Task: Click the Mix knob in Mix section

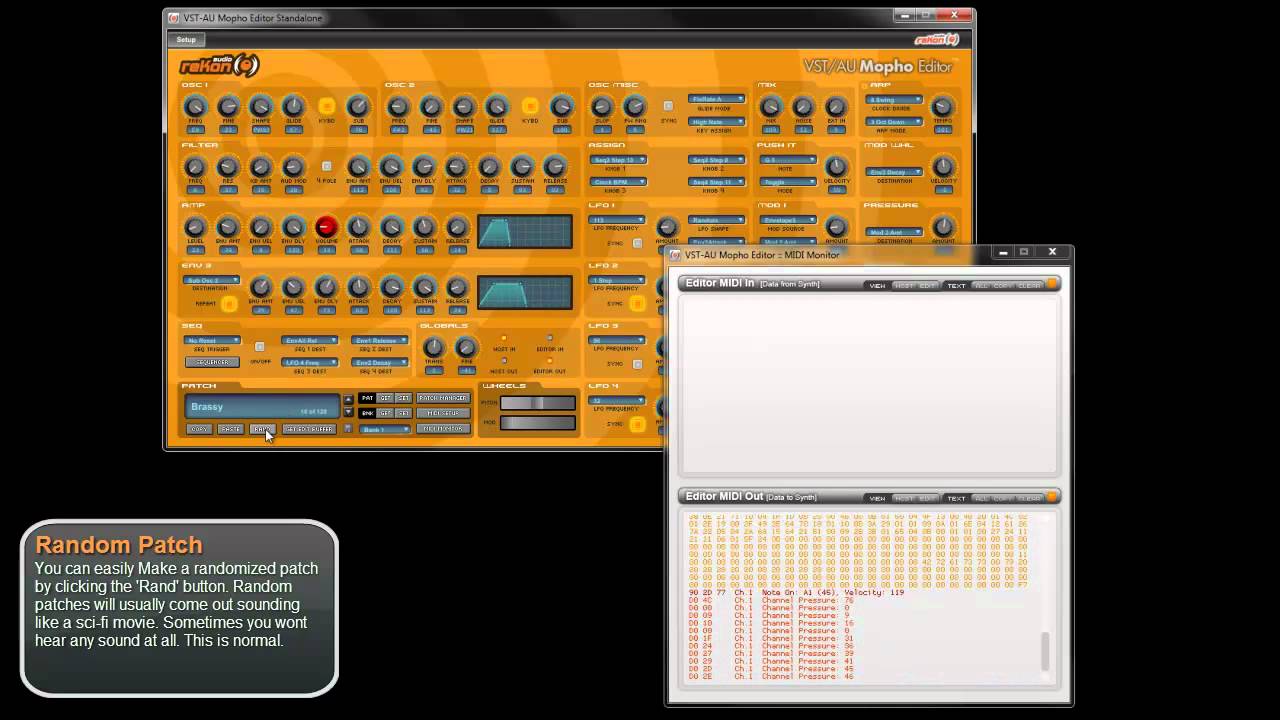Action: click(x=771, y=107)
